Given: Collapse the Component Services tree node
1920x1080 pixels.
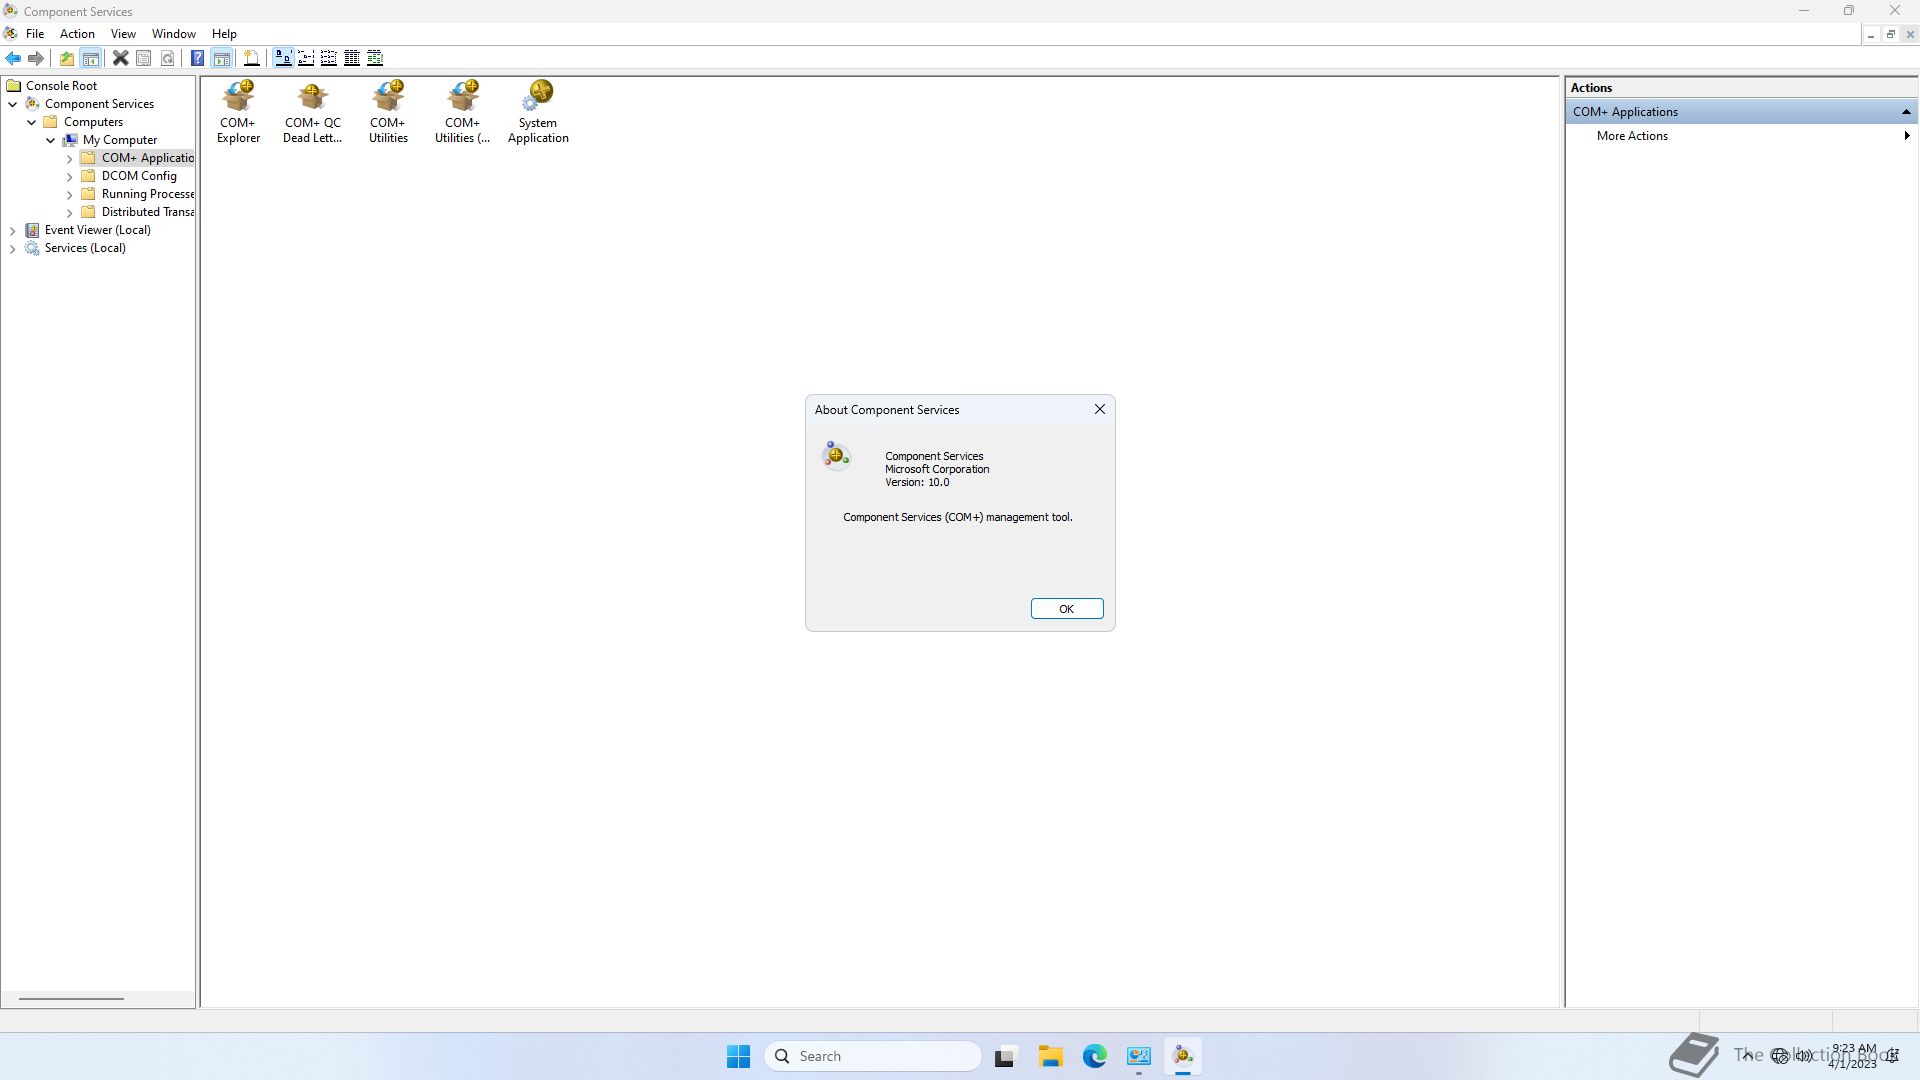Looking at the screenshot, I should point(13,104).
